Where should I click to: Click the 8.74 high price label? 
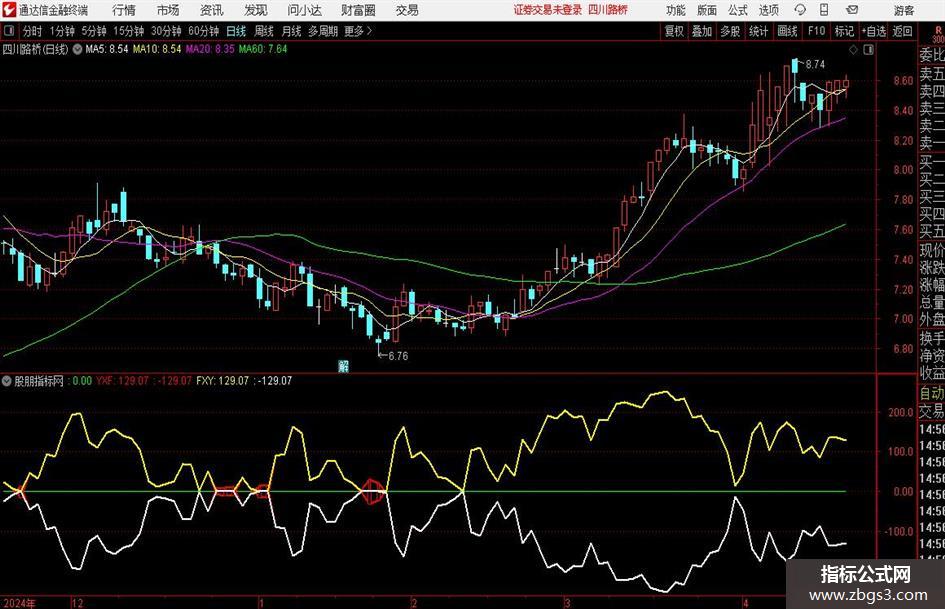click(815, 65)
